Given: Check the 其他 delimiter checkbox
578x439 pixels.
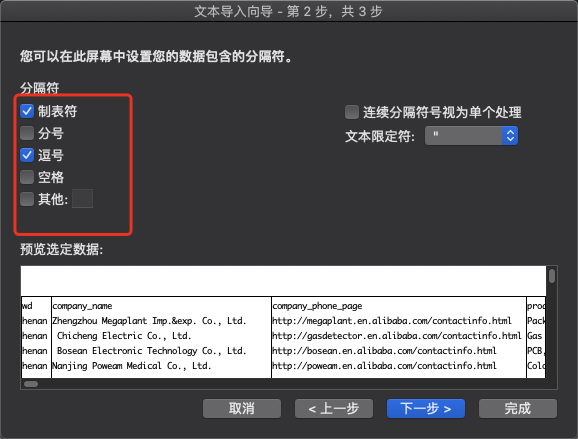Looking at the screenshot, I should click(x=27, y=199).
